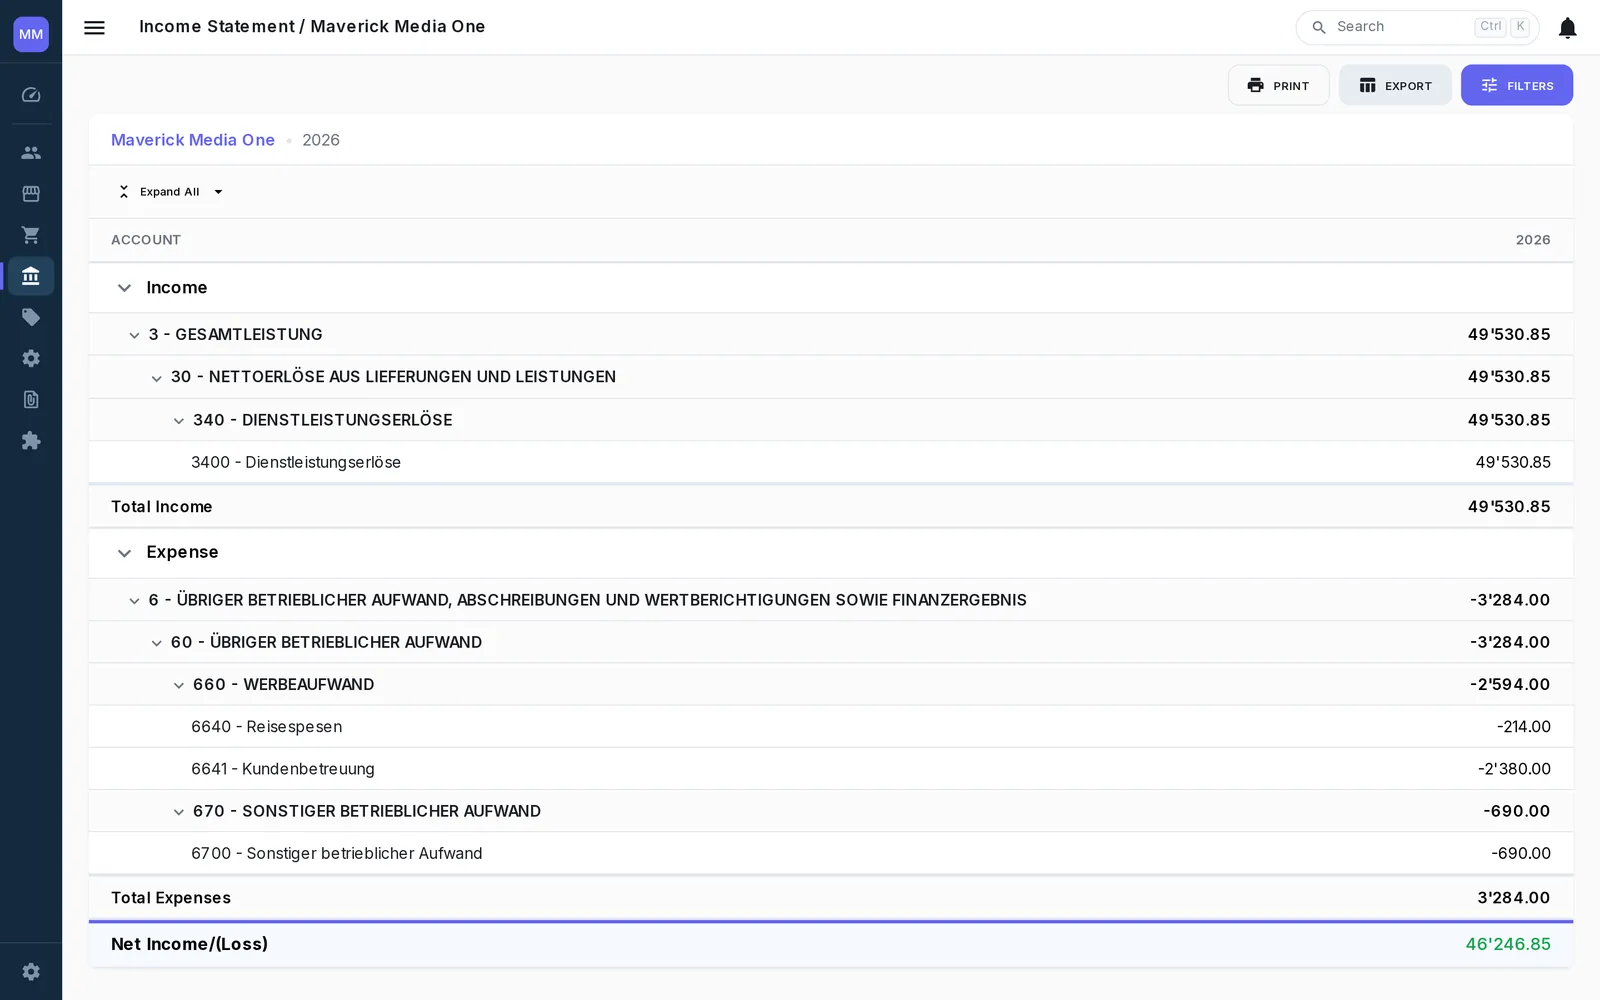Click Net Income value 46'246.85
The image size is (1600, 1000).
tap(1508, 944)
